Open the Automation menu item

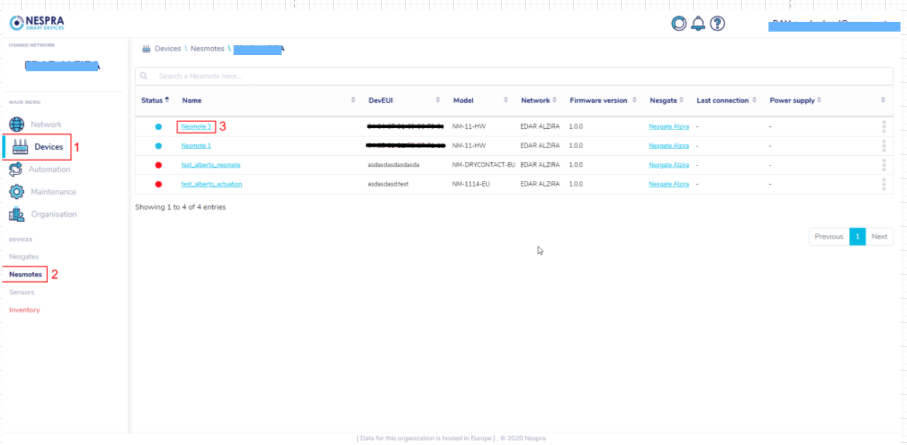coord(48,169)
